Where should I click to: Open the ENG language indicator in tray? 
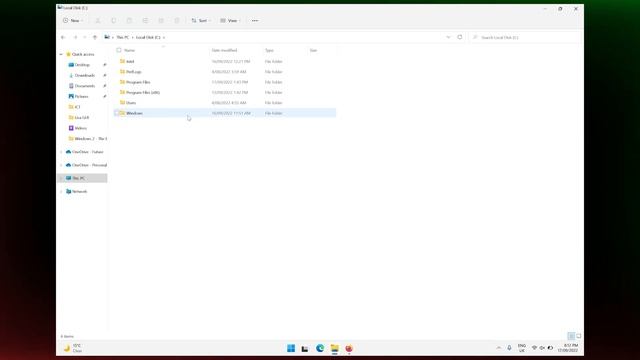pyautogui.click(x=522, y=348)
